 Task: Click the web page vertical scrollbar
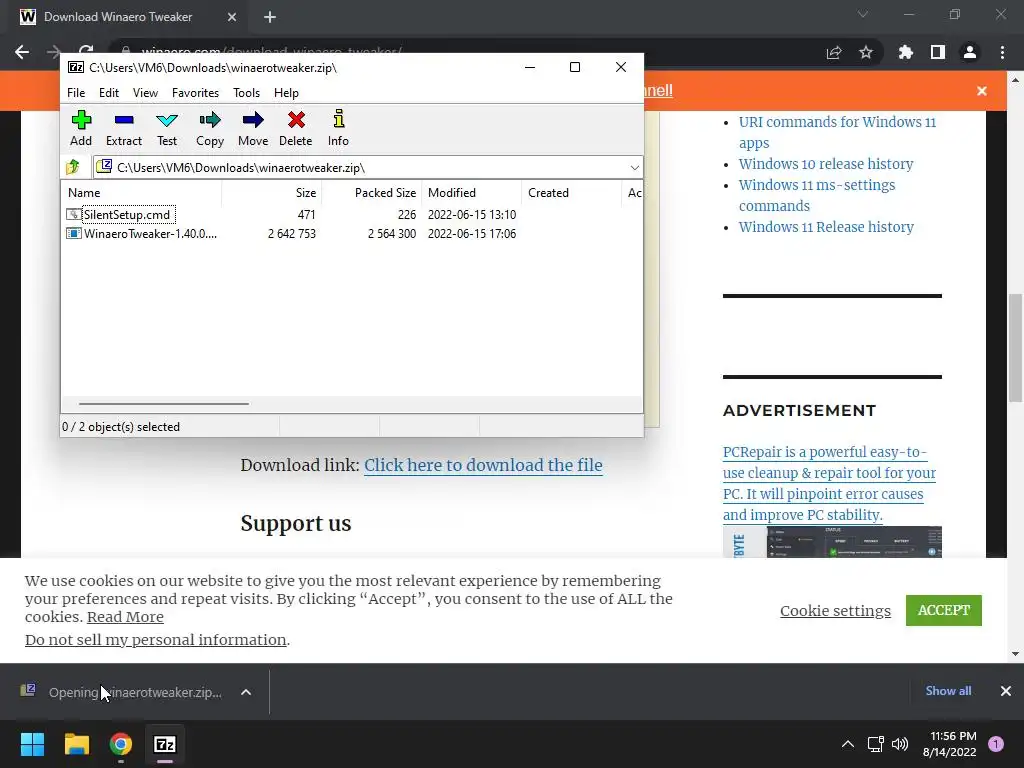tap(1016, 347)
